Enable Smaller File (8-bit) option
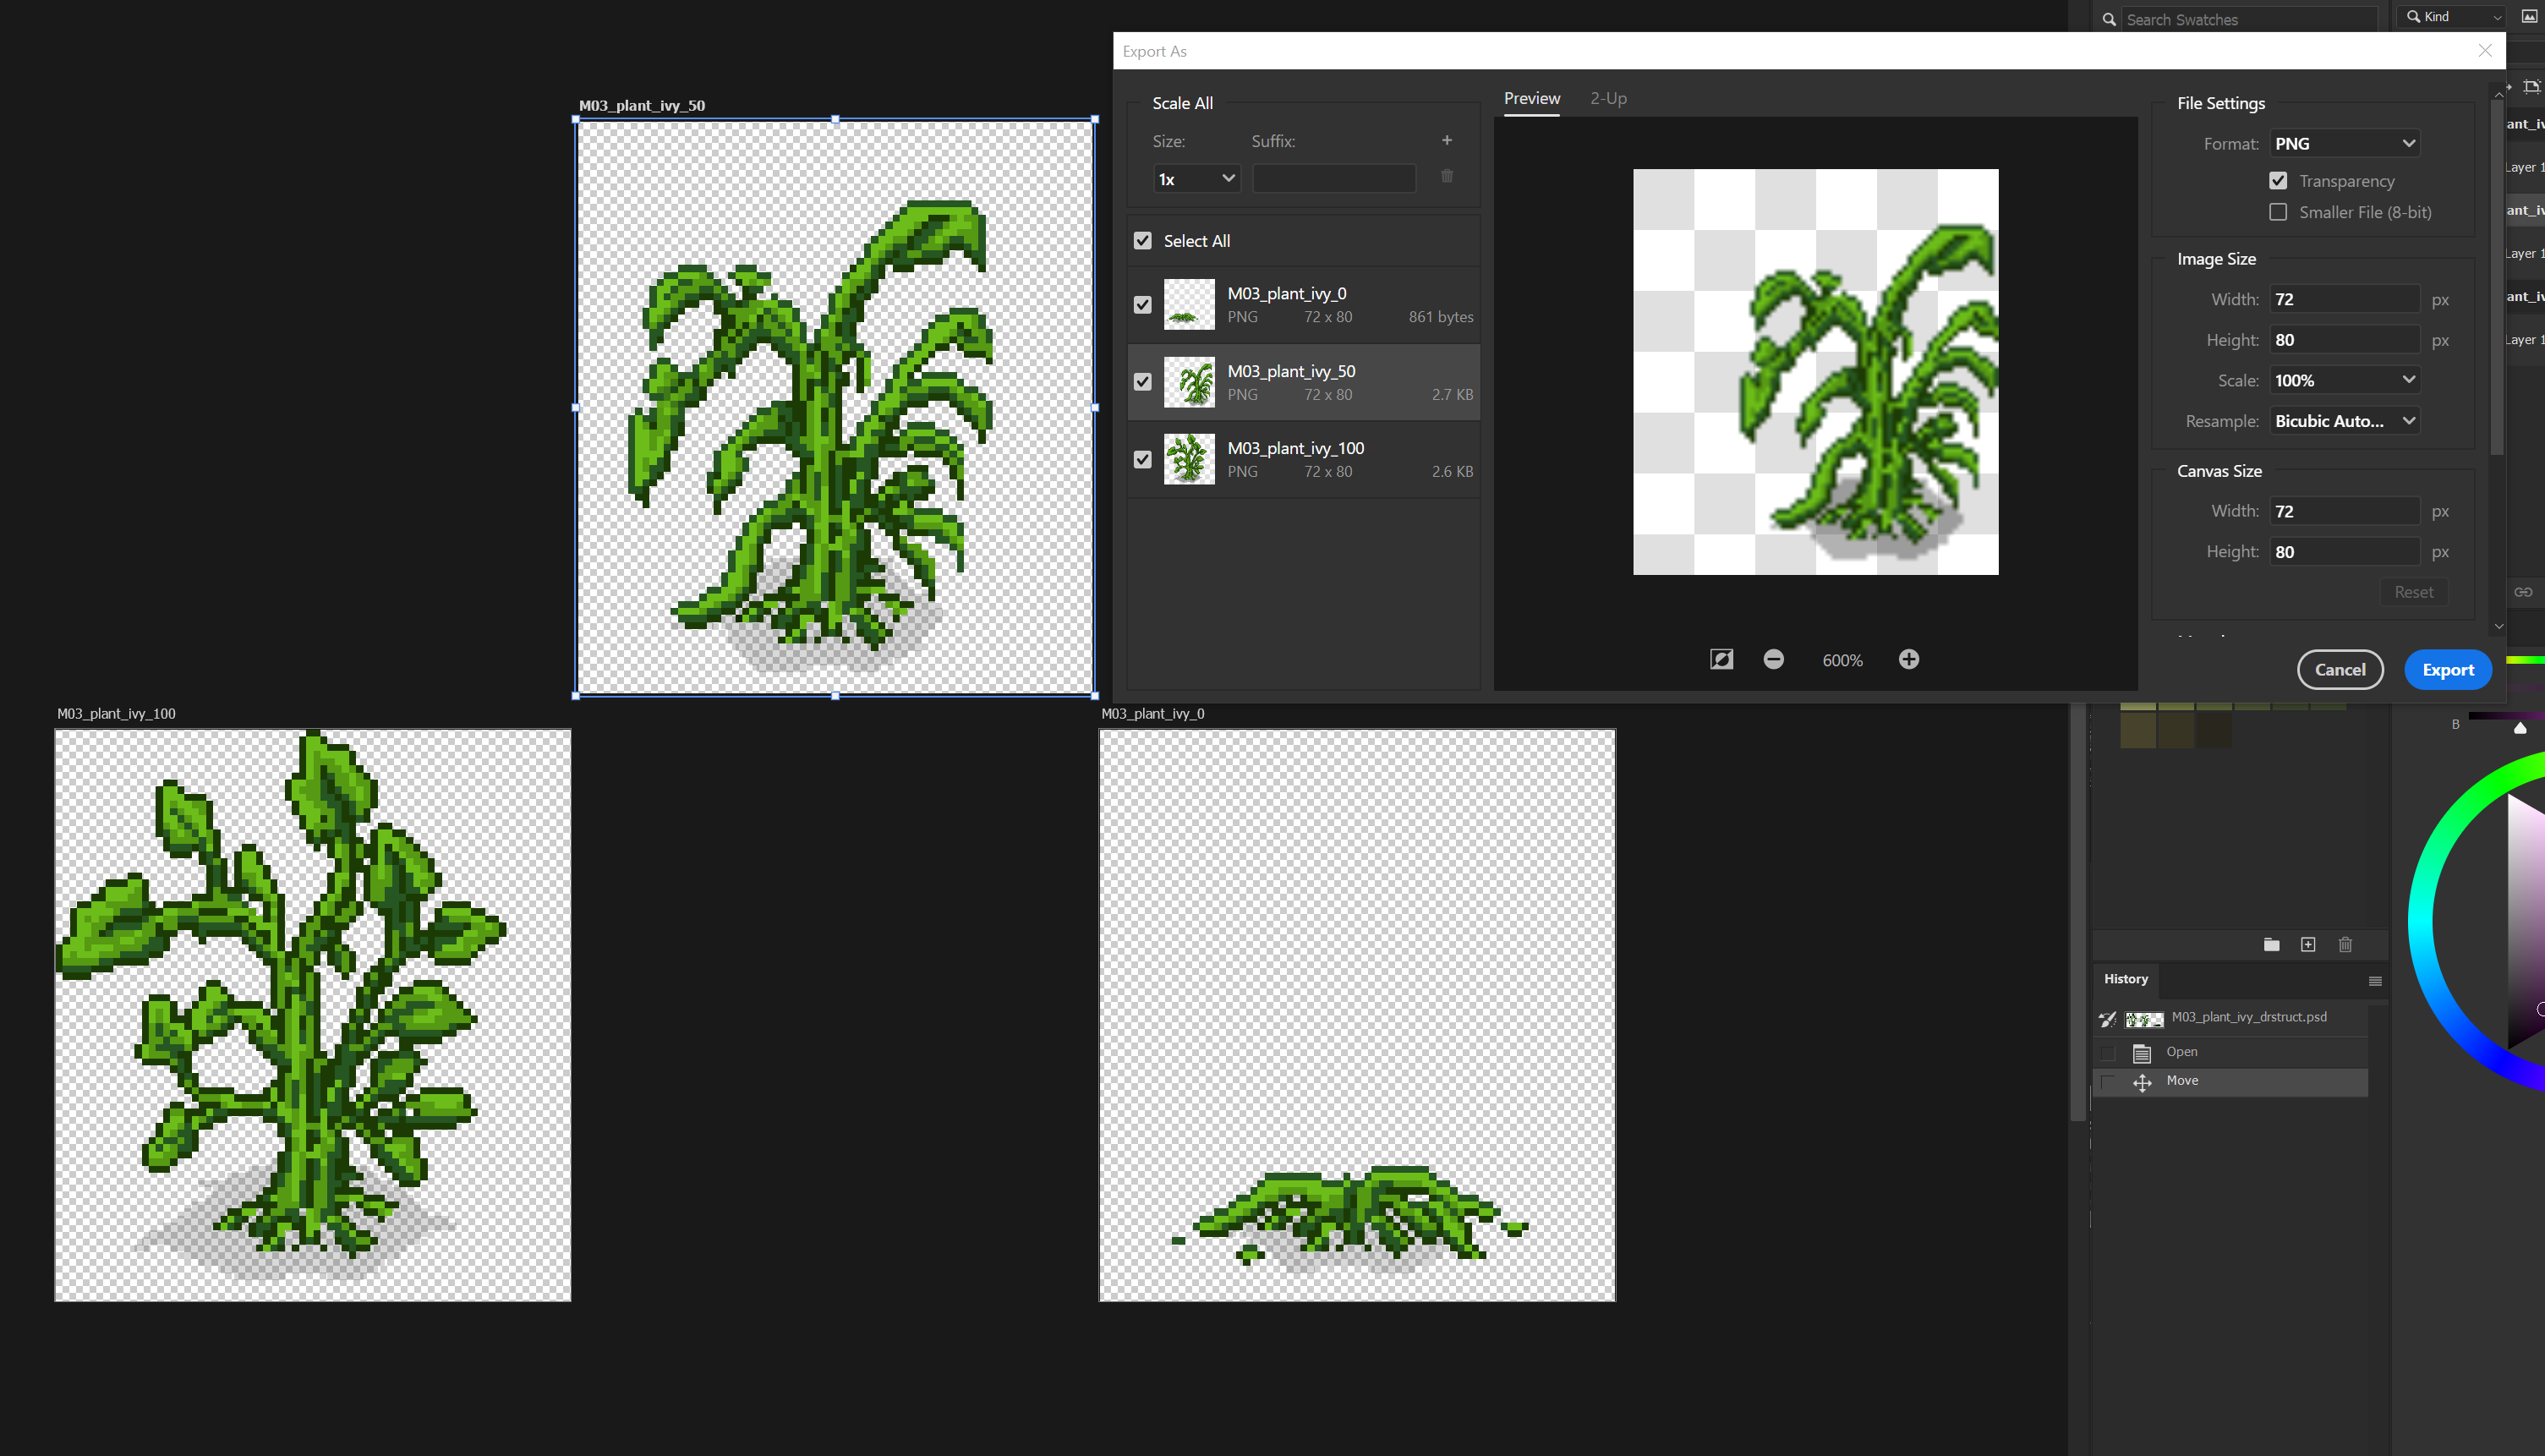The width and height of the screenshot is (2545, 1456). pos(2278,212)
